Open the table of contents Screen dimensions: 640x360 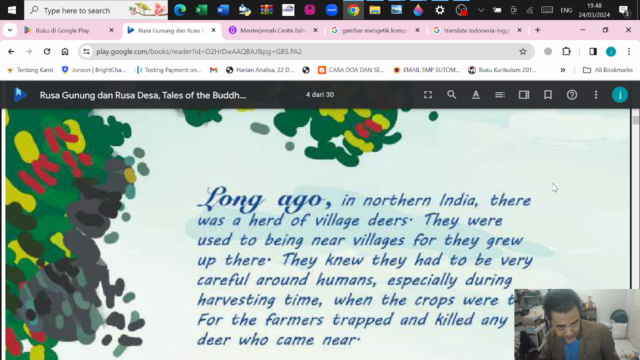pos(500,95)
